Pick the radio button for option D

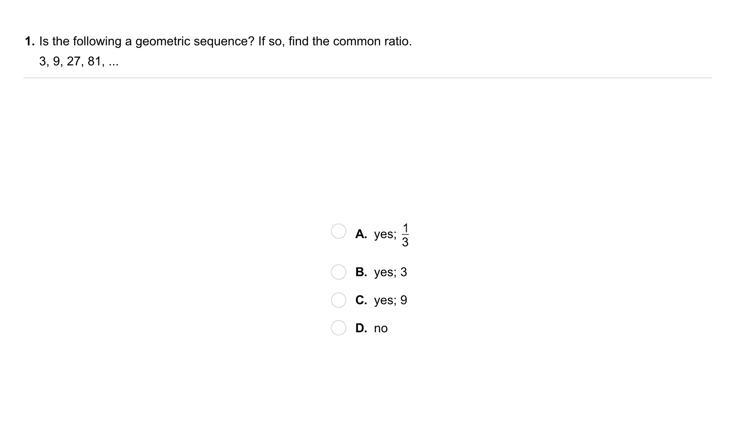pos(338,328)
